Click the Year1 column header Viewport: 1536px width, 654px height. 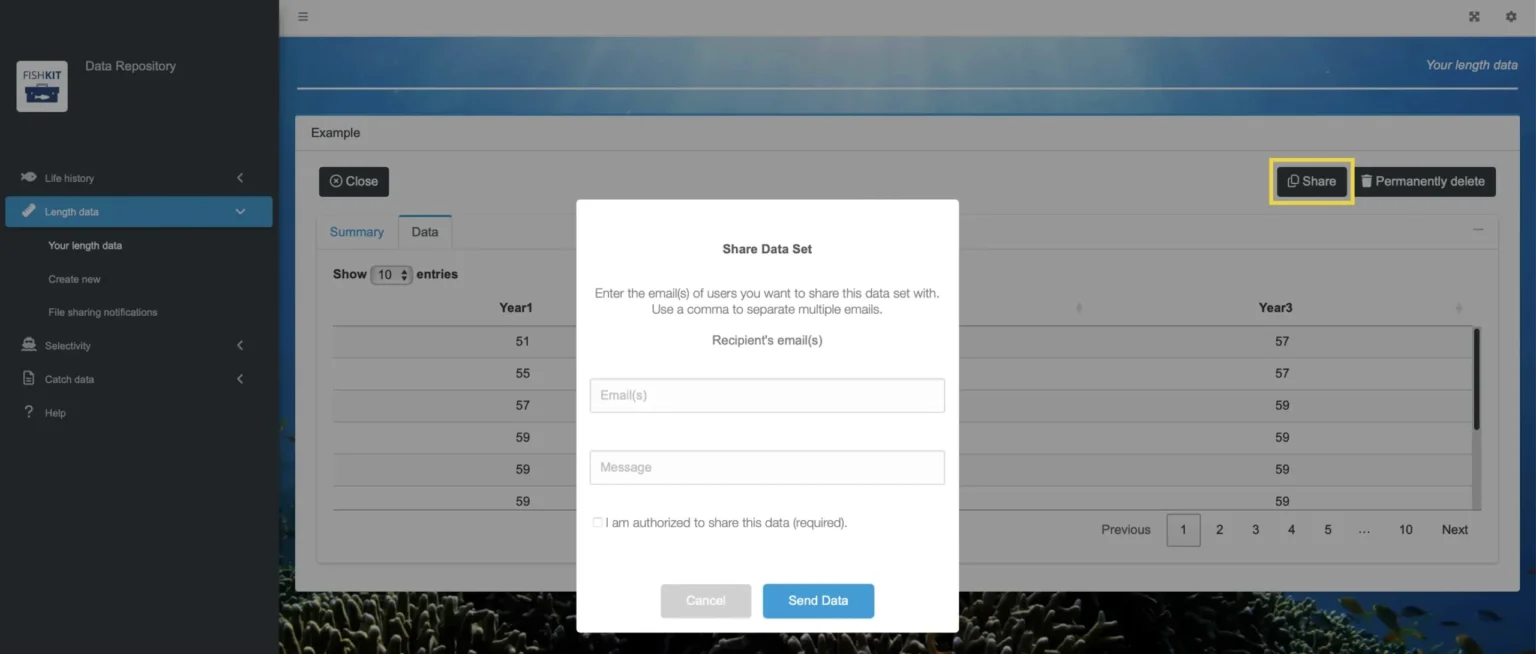tap(516, 308)
